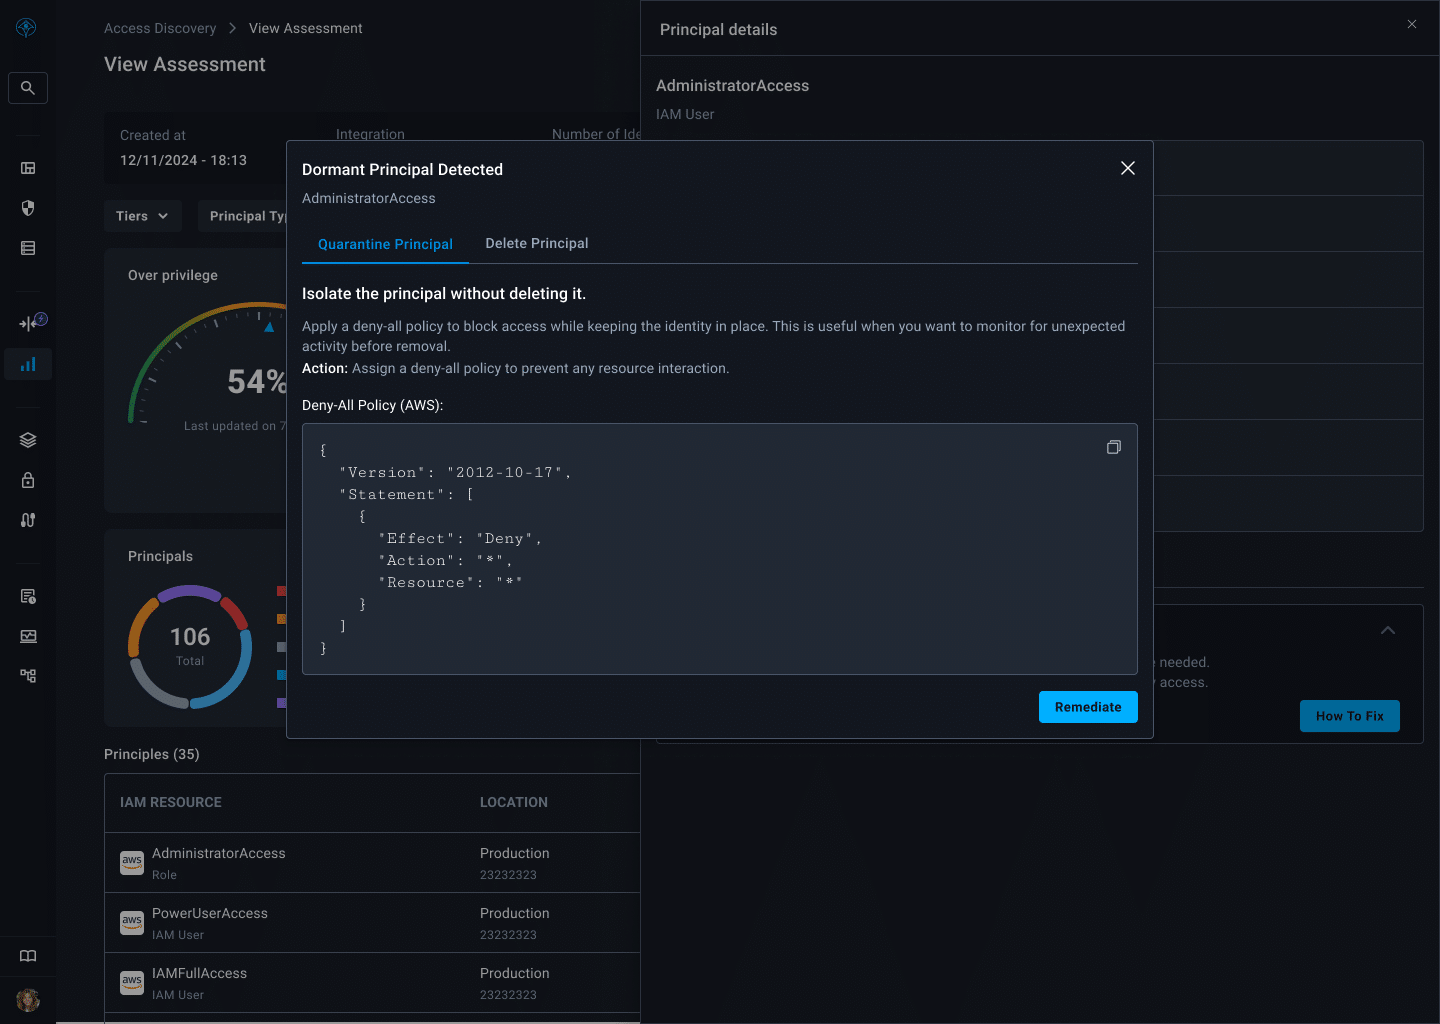The height and width of the screenshot is (1024, 1440).
Task: Click AdministratorAccess title in Principal details
Action: click(x=733, y=86)
